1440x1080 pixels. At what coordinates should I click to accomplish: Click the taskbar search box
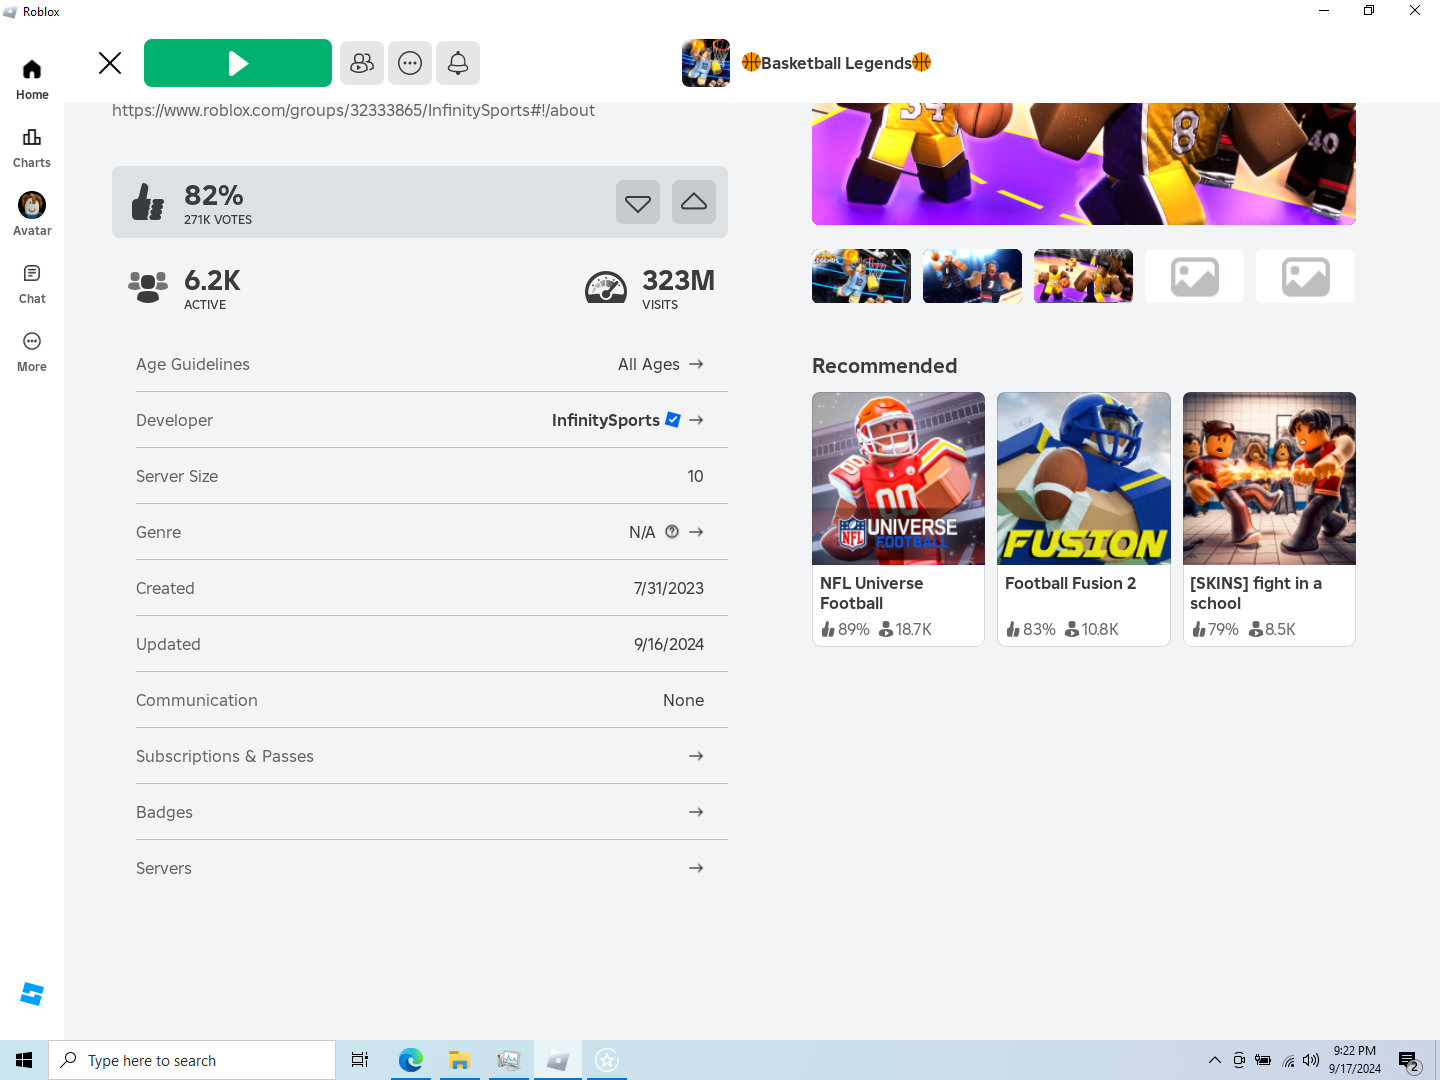tap(192, 1060)
